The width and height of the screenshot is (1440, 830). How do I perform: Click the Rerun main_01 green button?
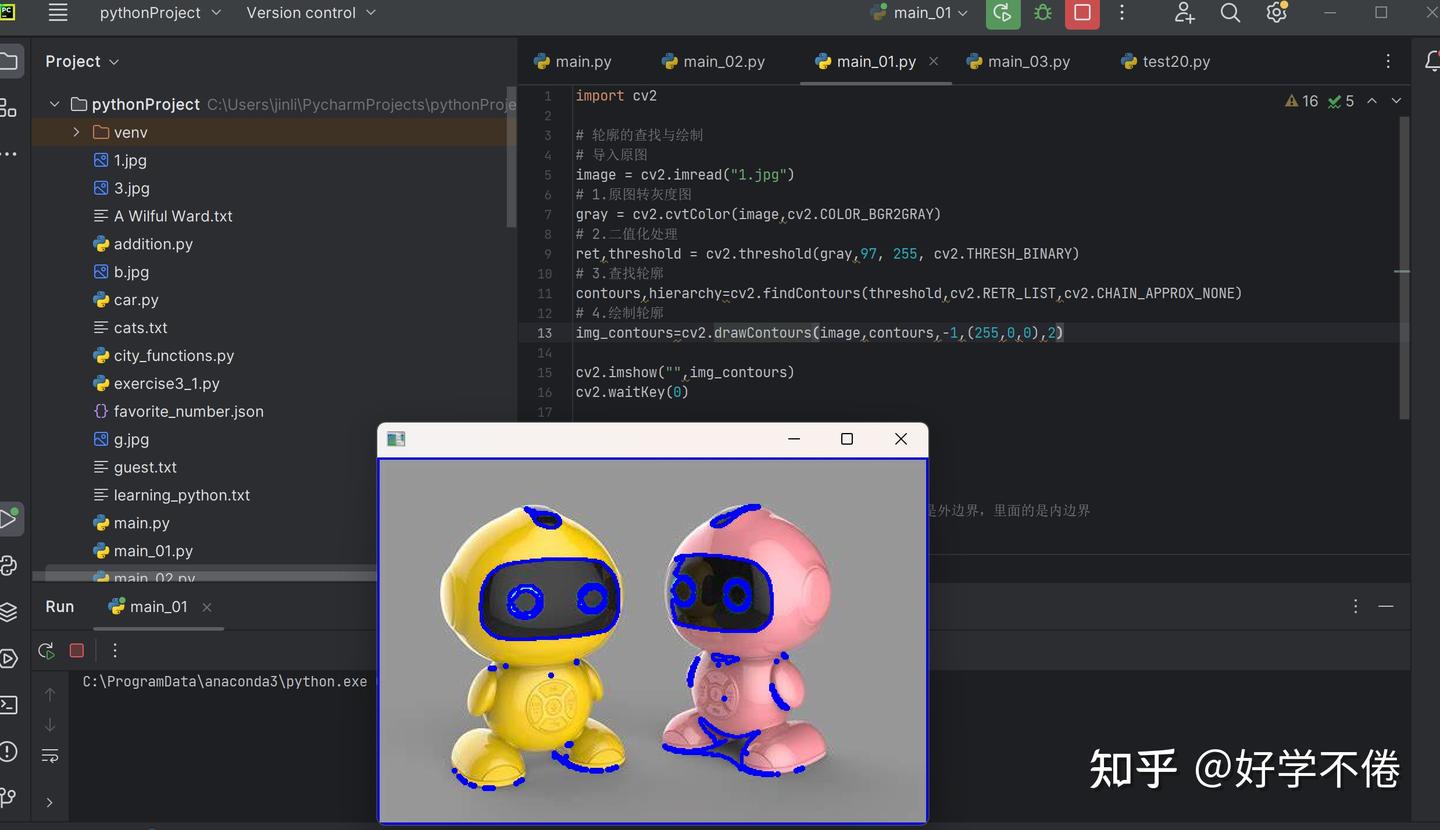coord(1002,13)
